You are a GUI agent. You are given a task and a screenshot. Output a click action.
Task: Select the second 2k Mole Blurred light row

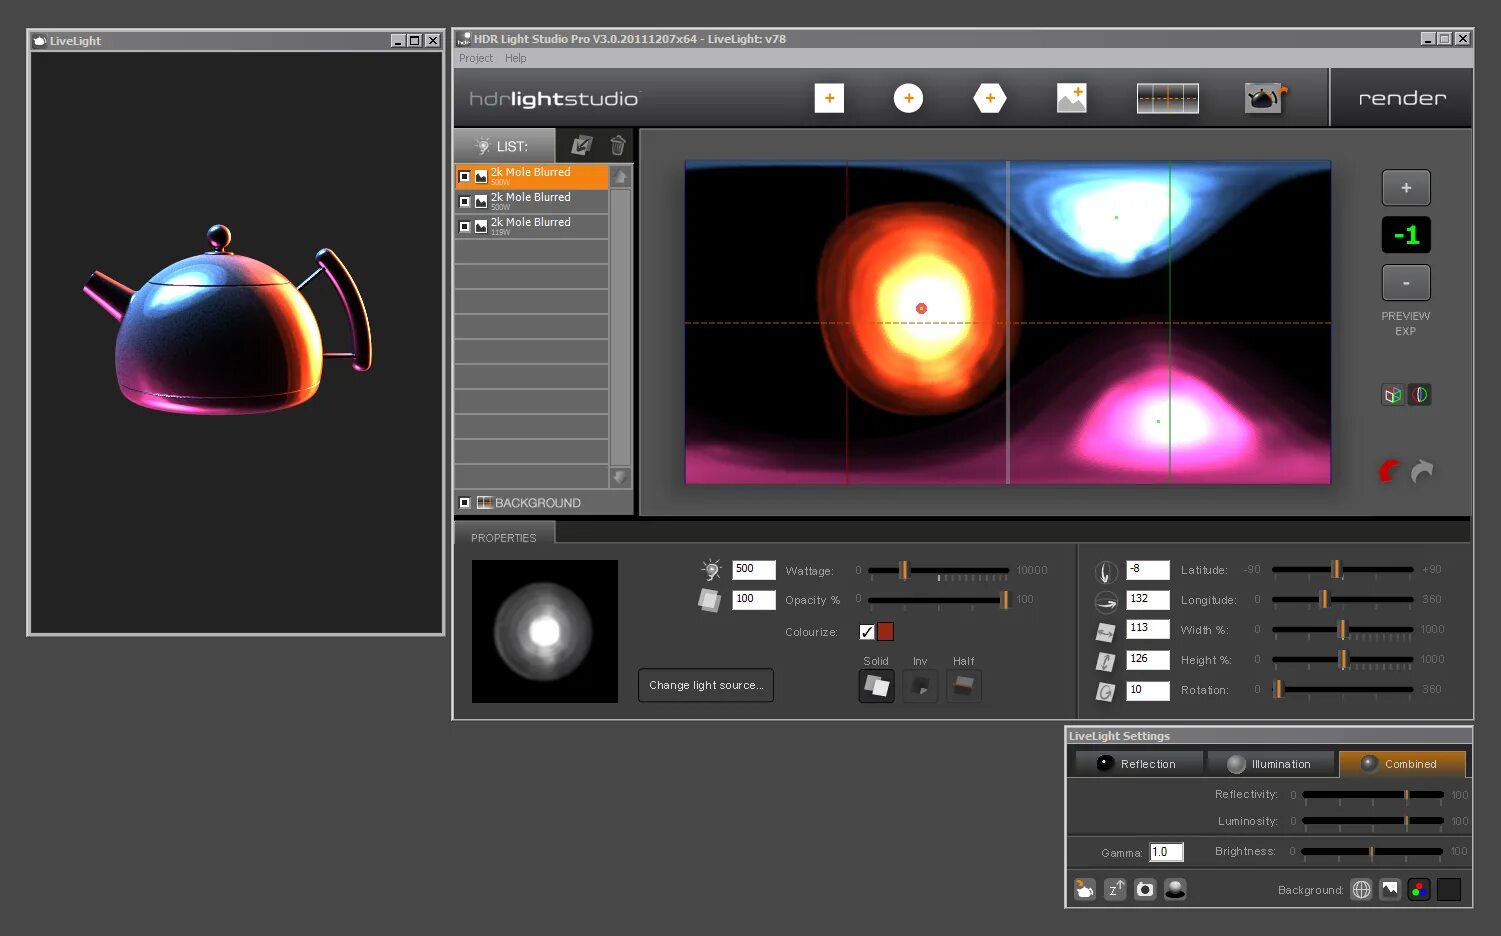click(532, 202)
